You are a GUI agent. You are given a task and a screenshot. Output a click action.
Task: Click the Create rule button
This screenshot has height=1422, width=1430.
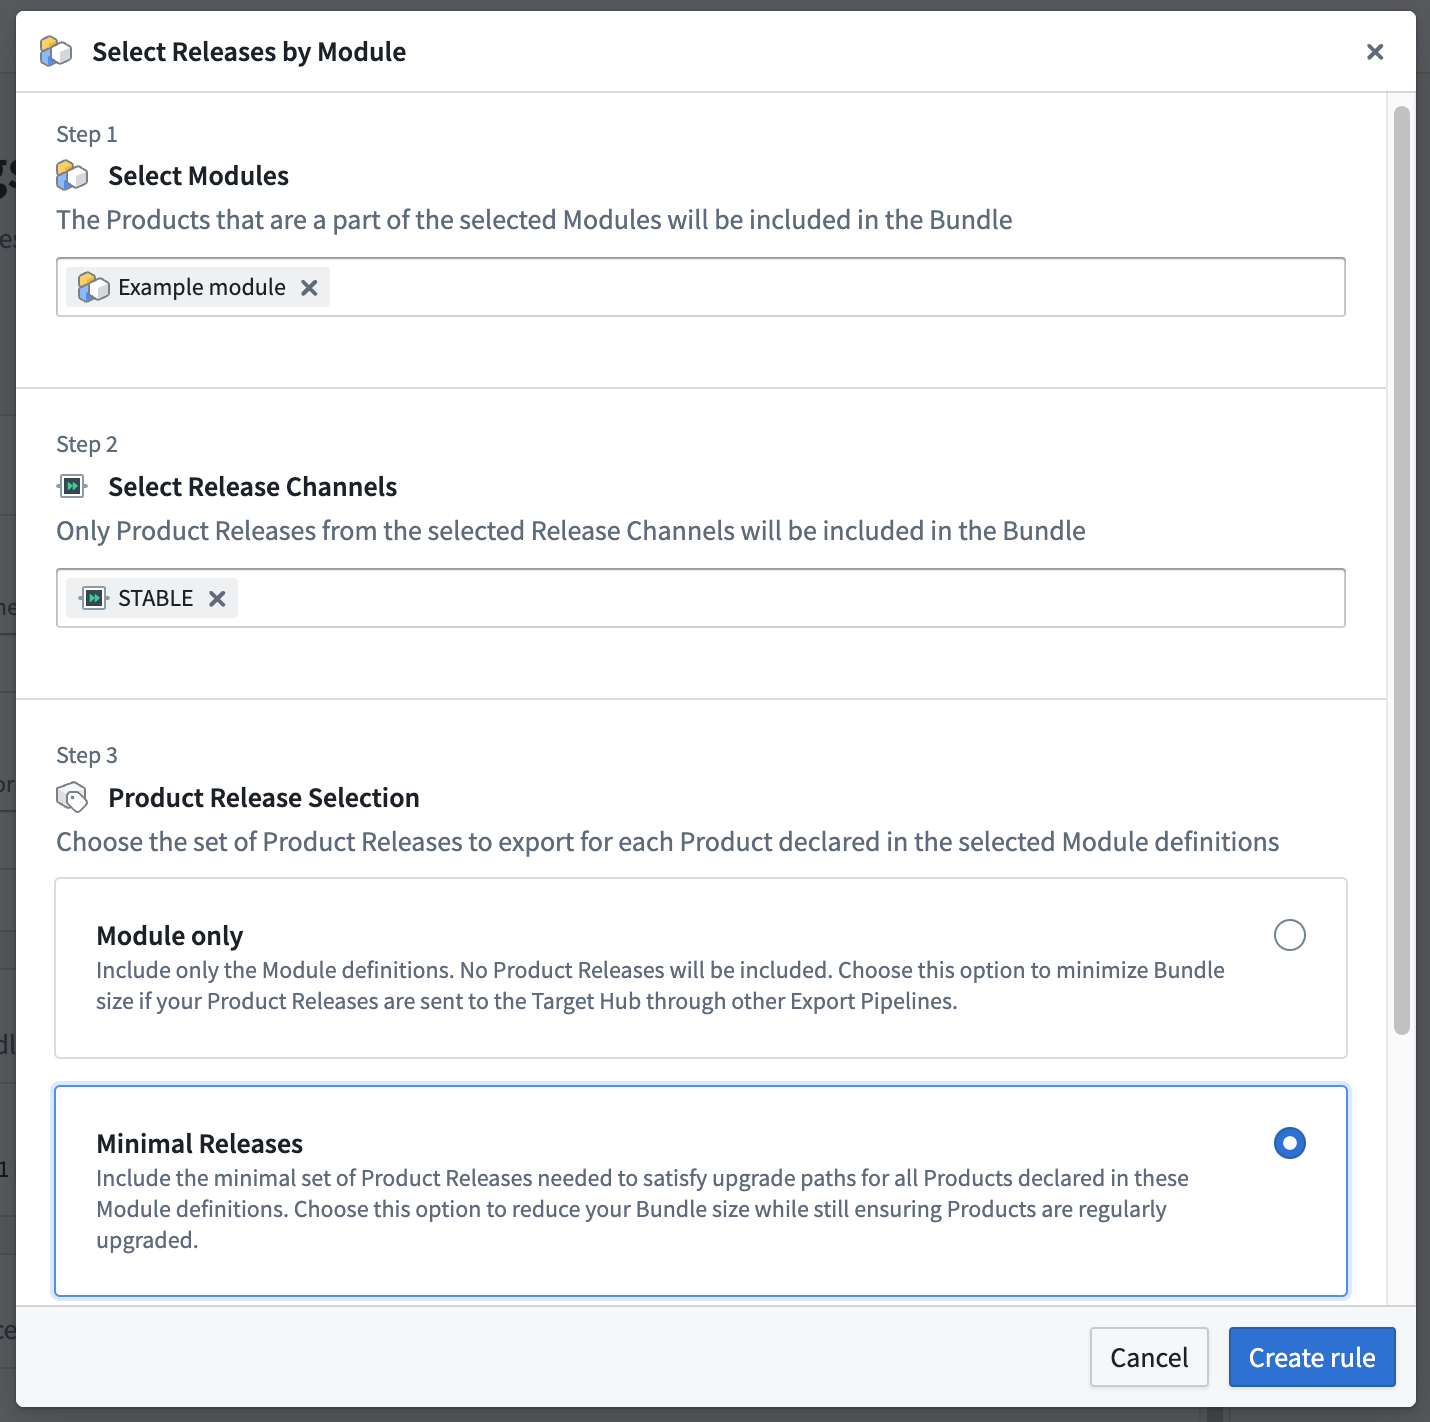pos(1312,1357)
